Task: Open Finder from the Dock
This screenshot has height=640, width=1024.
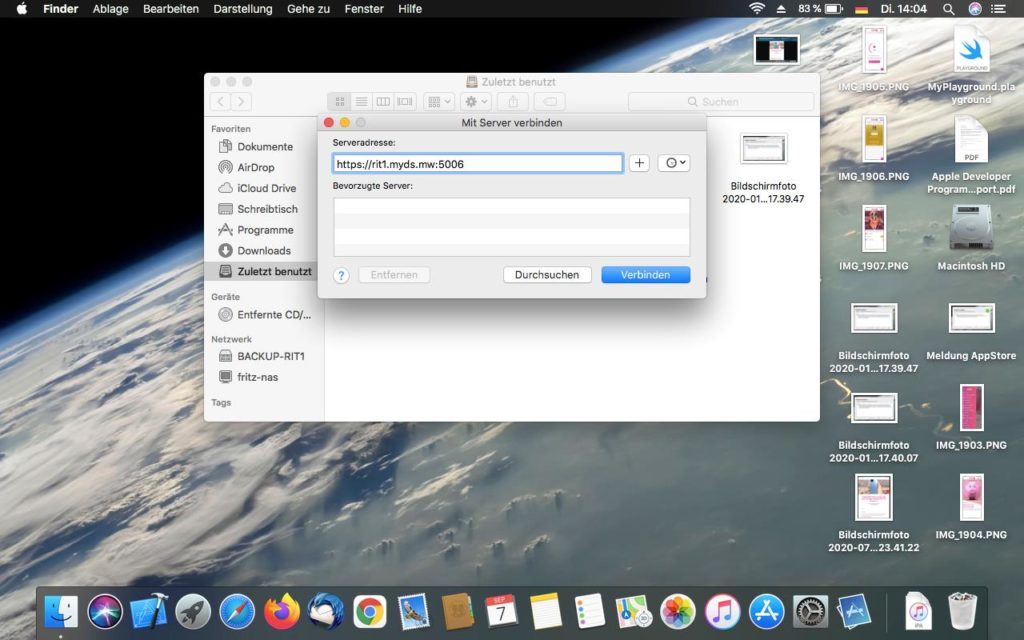Action: click(61, 612)
